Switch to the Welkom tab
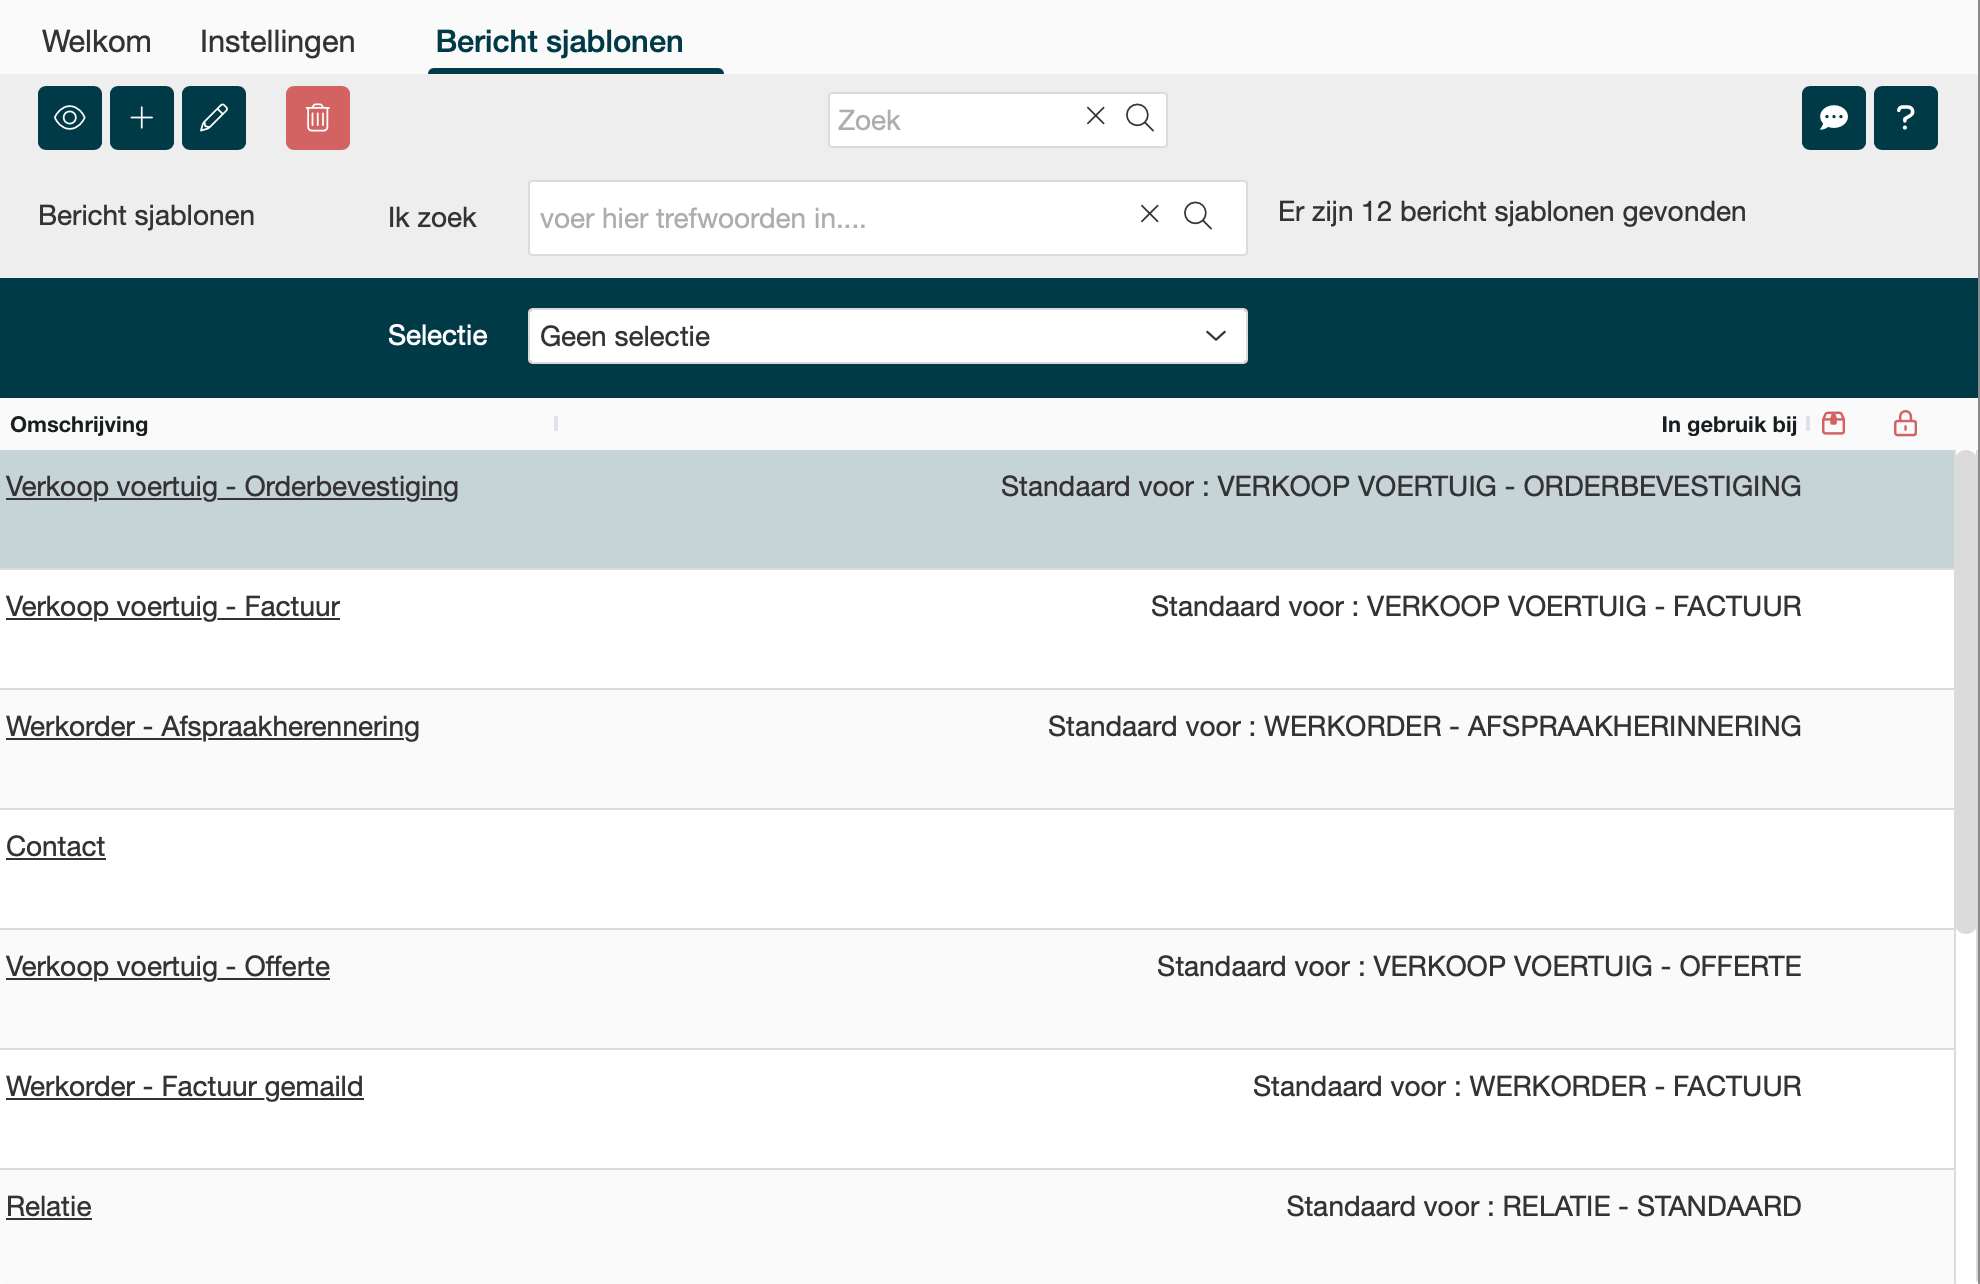Screen dimensions: 1980x1284 point(96,42)
